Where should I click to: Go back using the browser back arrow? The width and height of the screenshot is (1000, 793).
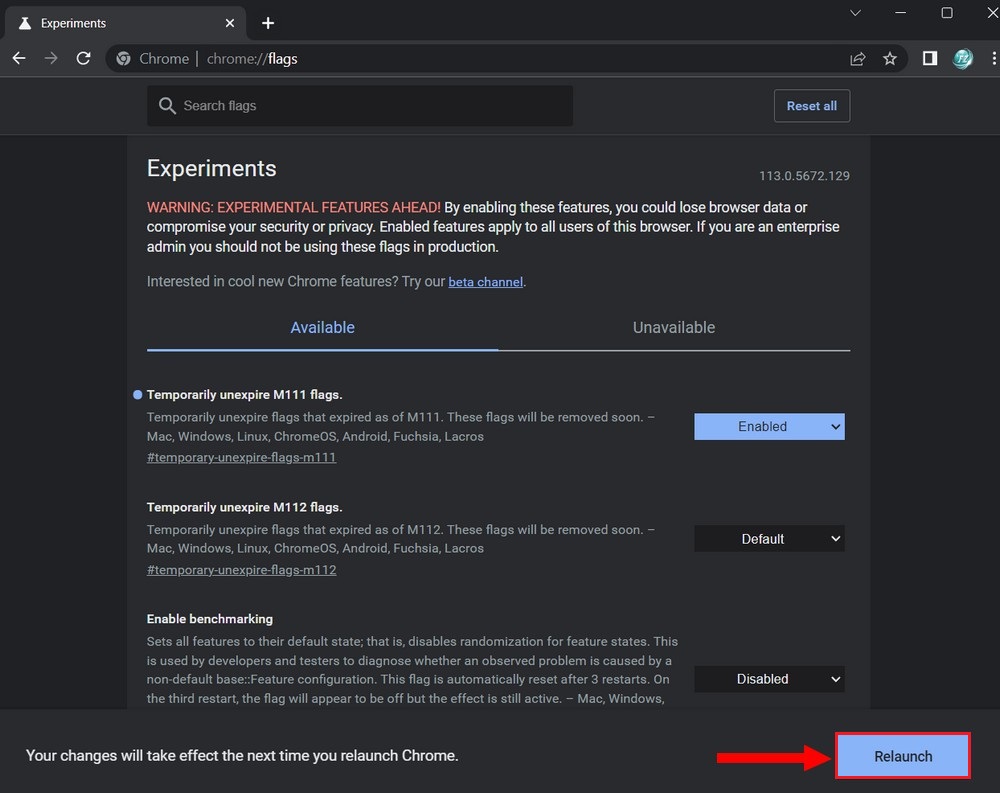[x=19, y=59]
